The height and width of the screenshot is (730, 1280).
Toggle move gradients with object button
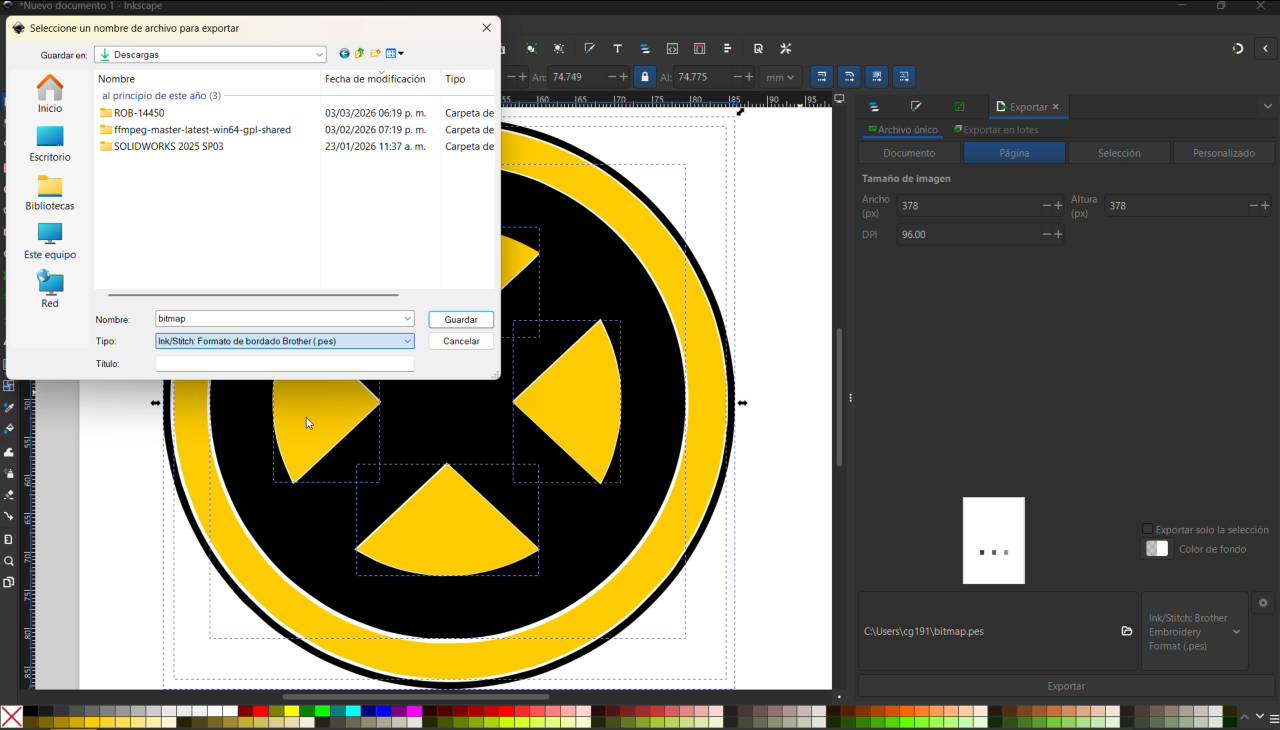[x=876, y=77]
